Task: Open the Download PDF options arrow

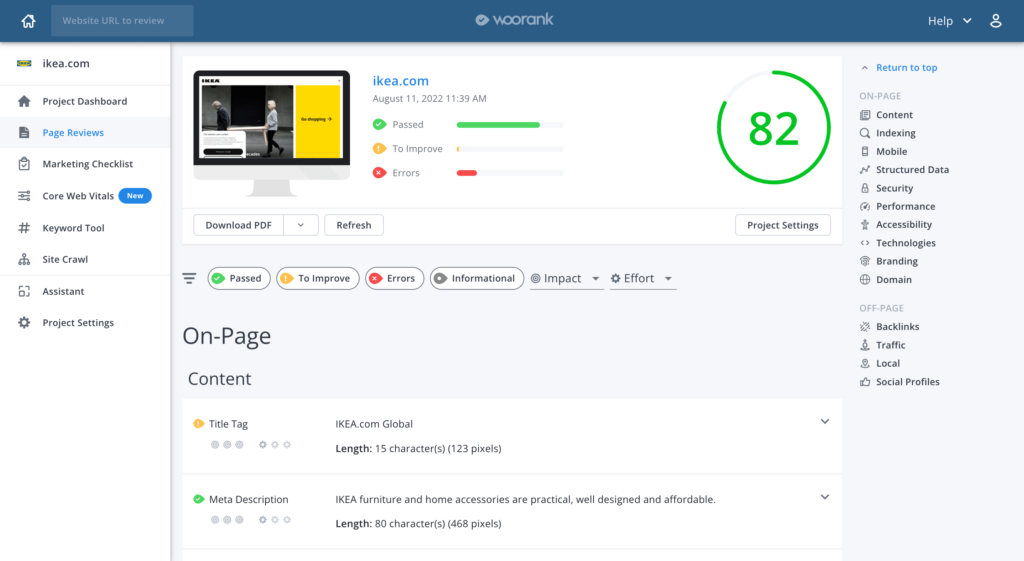Action: [301, 225]
